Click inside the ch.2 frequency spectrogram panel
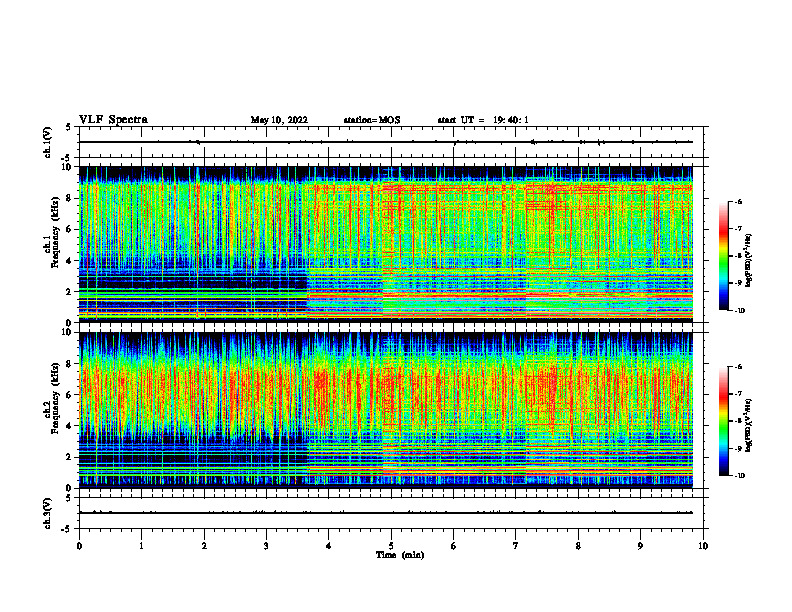792x612 pixels. (391, 410)
